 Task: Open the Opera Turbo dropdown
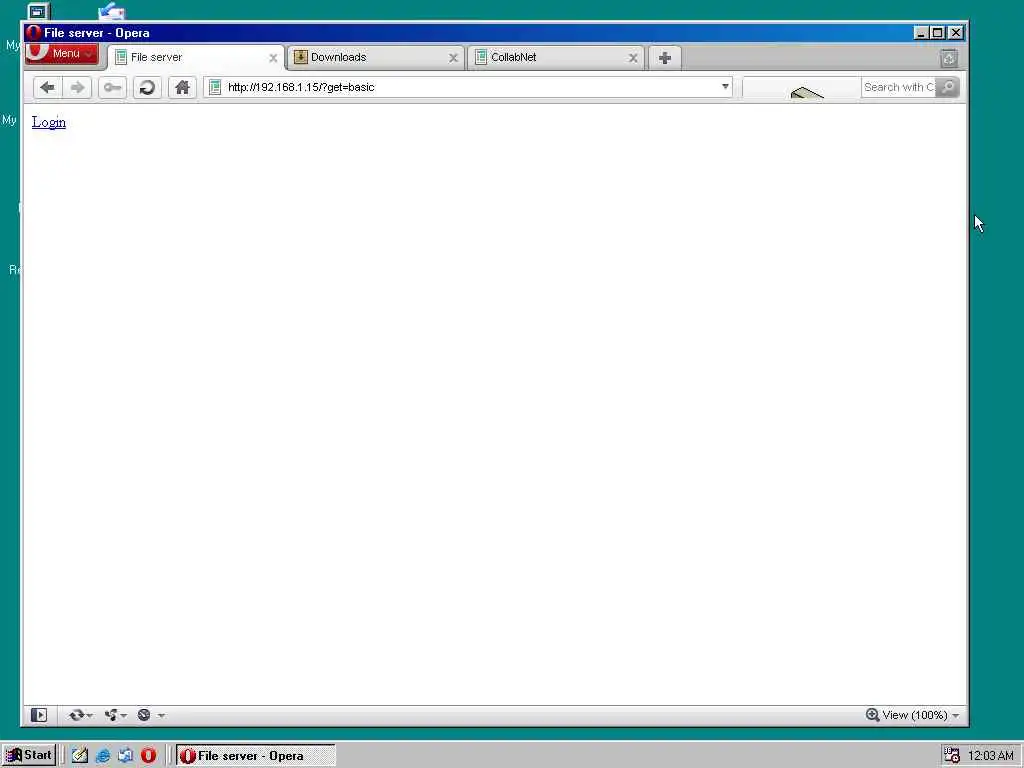click(x=151, y=715)
